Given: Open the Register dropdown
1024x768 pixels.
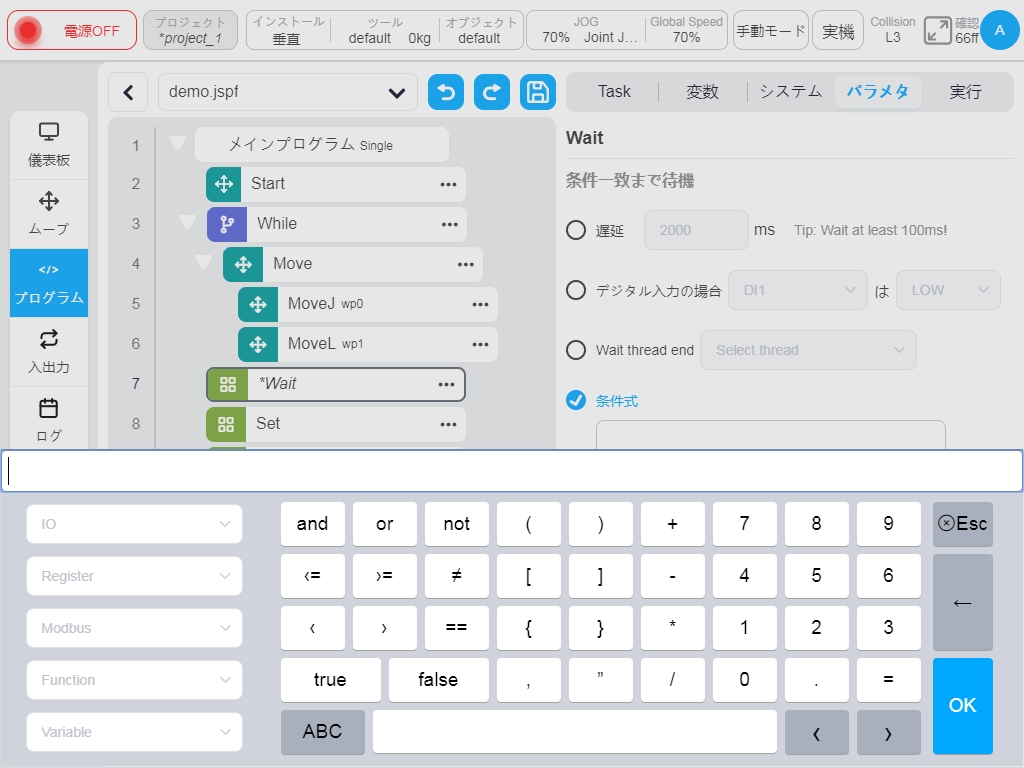Looking at the screenshot, I should coord(135,576).
